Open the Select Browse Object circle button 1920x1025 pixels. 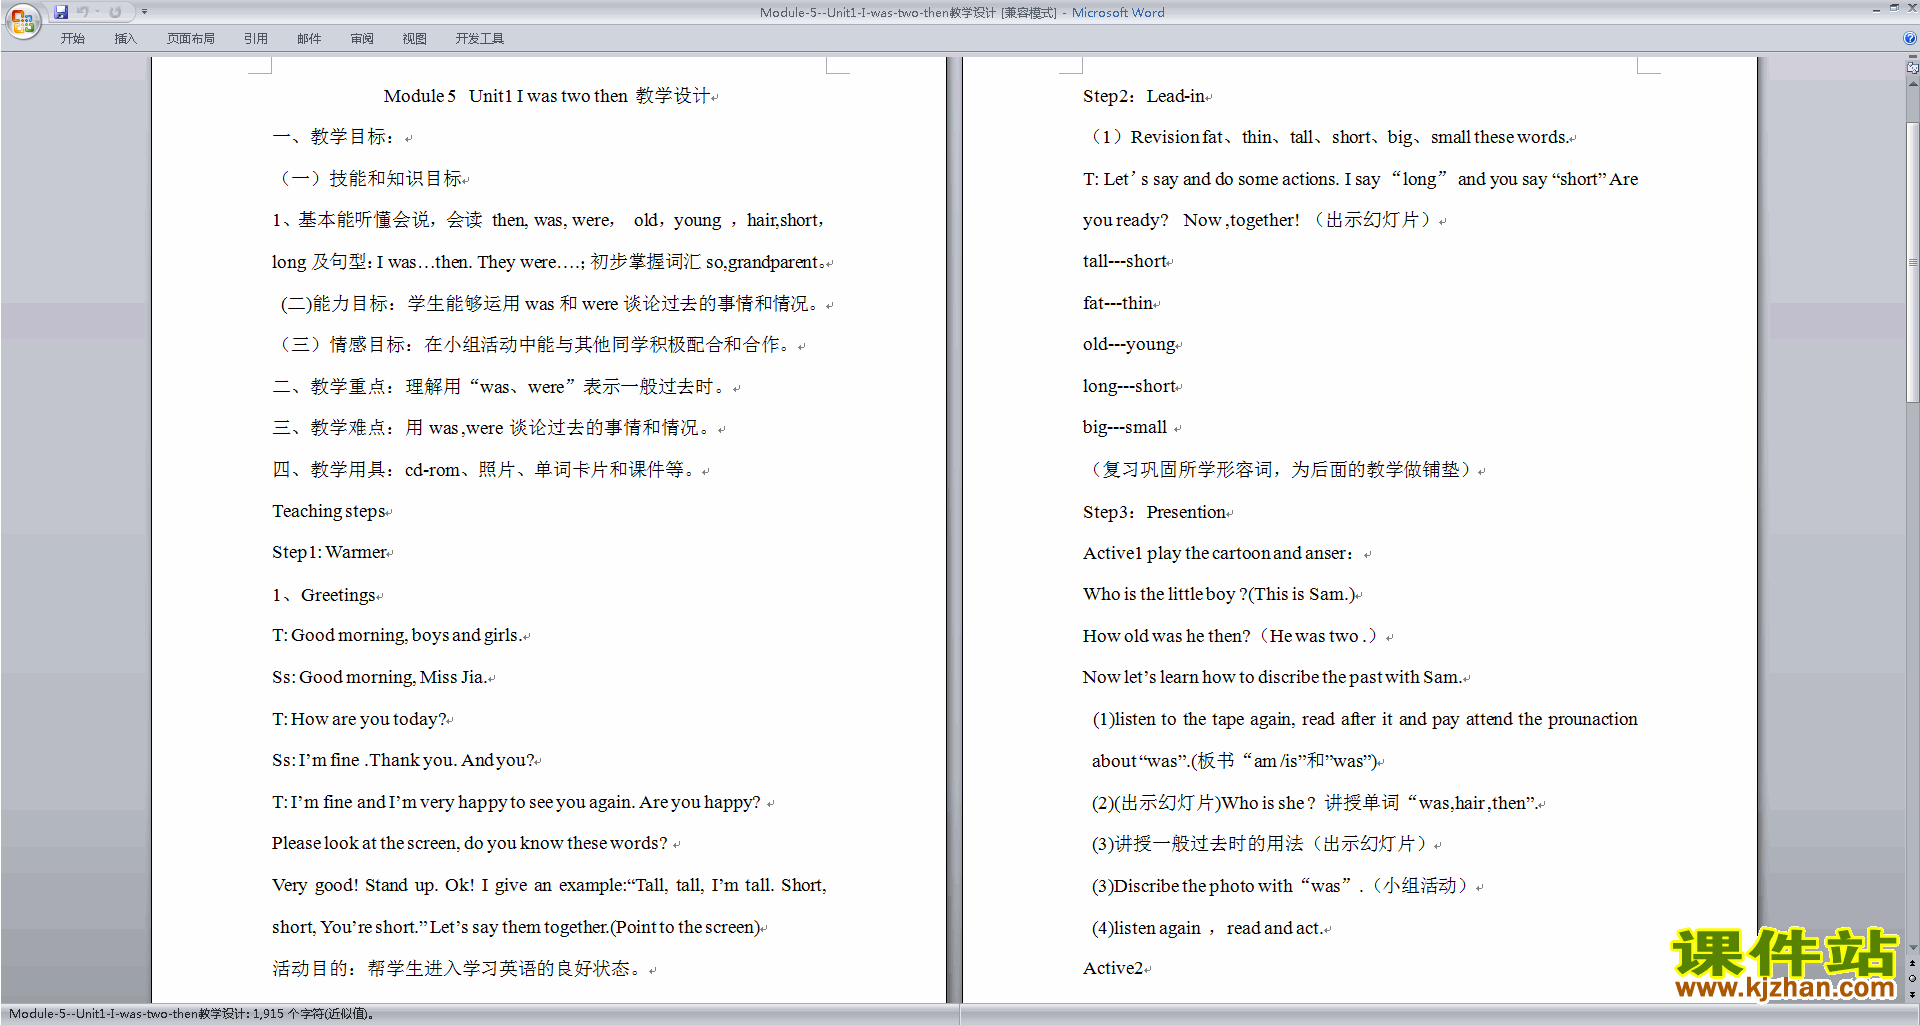pos(1912,979)
